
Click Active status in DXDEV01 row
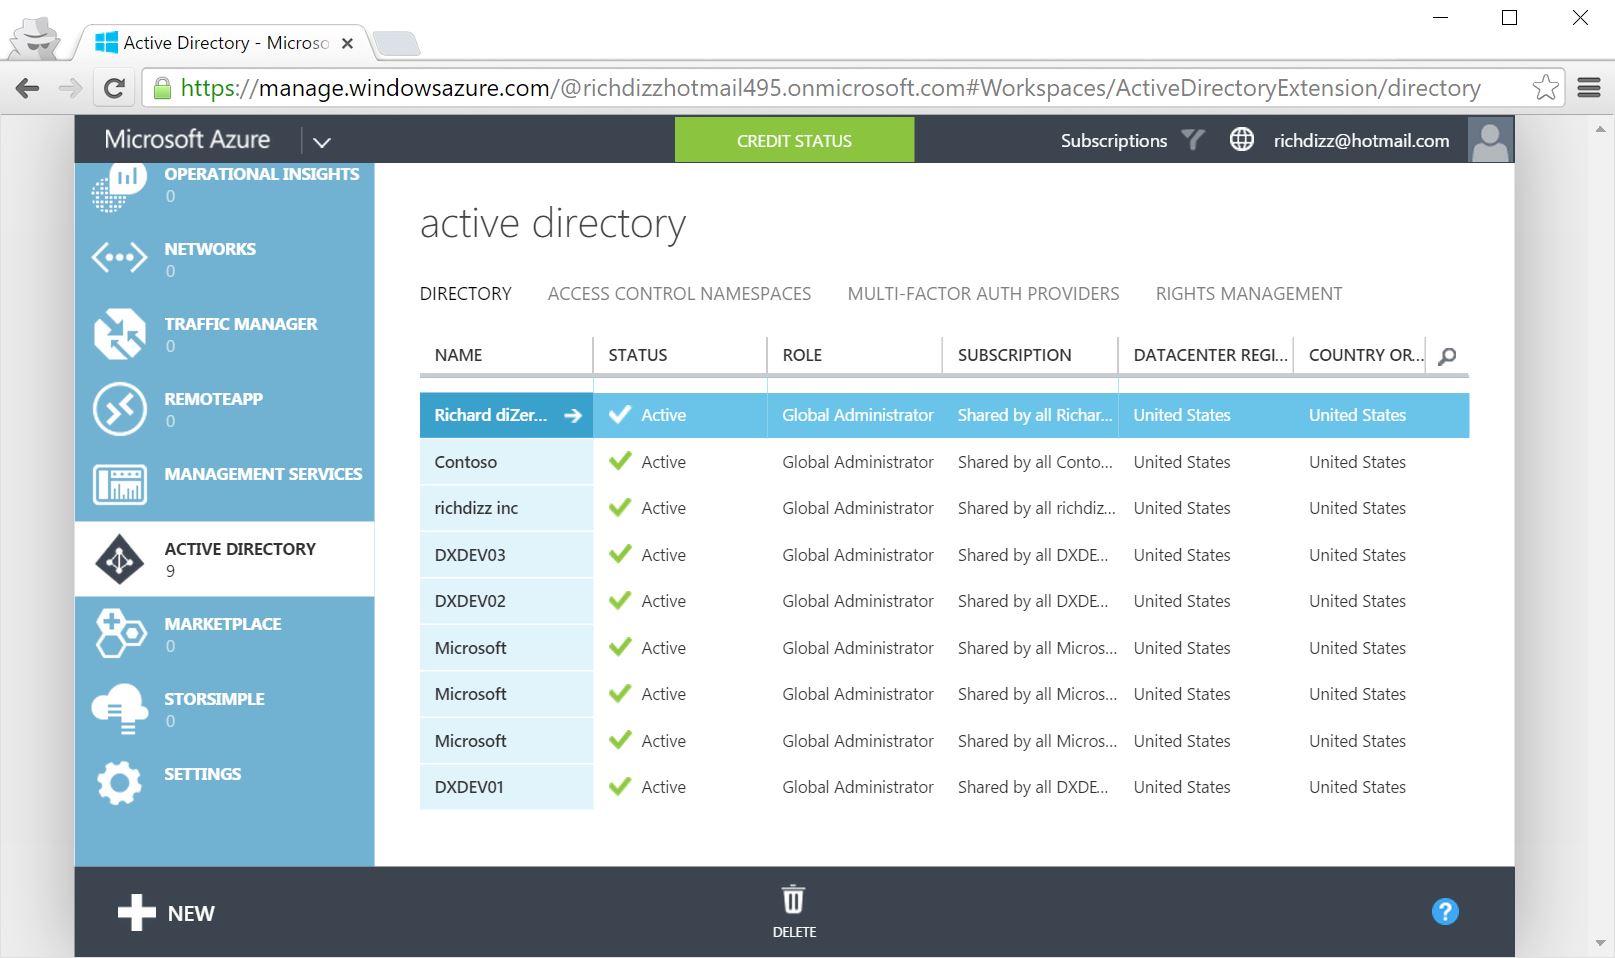coord(663,787)
